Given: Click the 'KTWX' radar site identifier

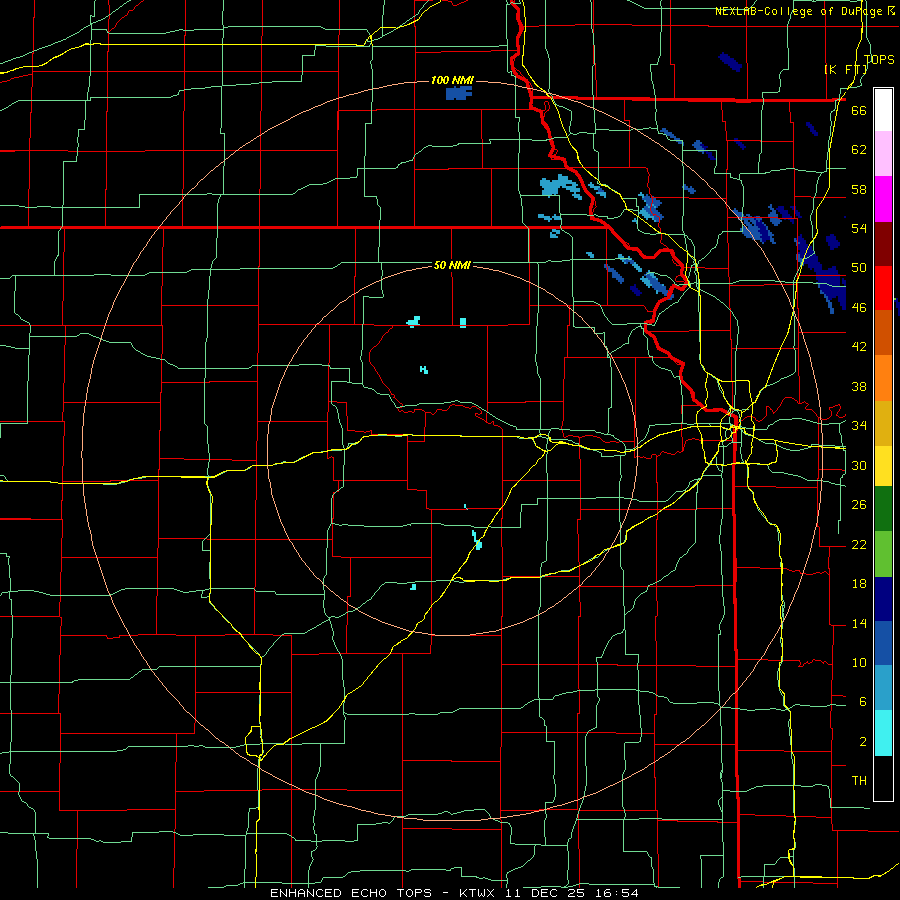Looking at the screenshot, I should click(x=479, y=893).
